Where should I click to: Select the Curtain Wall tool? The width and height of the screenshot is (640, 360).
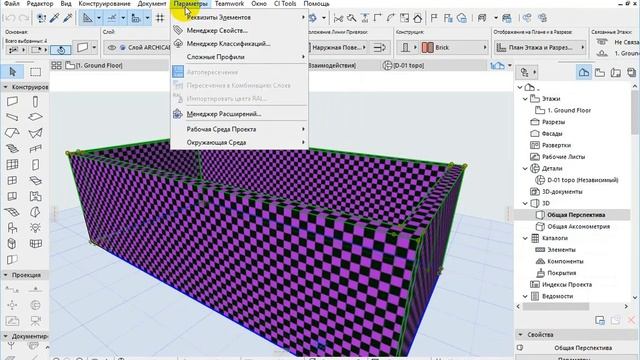coord(12,164)
